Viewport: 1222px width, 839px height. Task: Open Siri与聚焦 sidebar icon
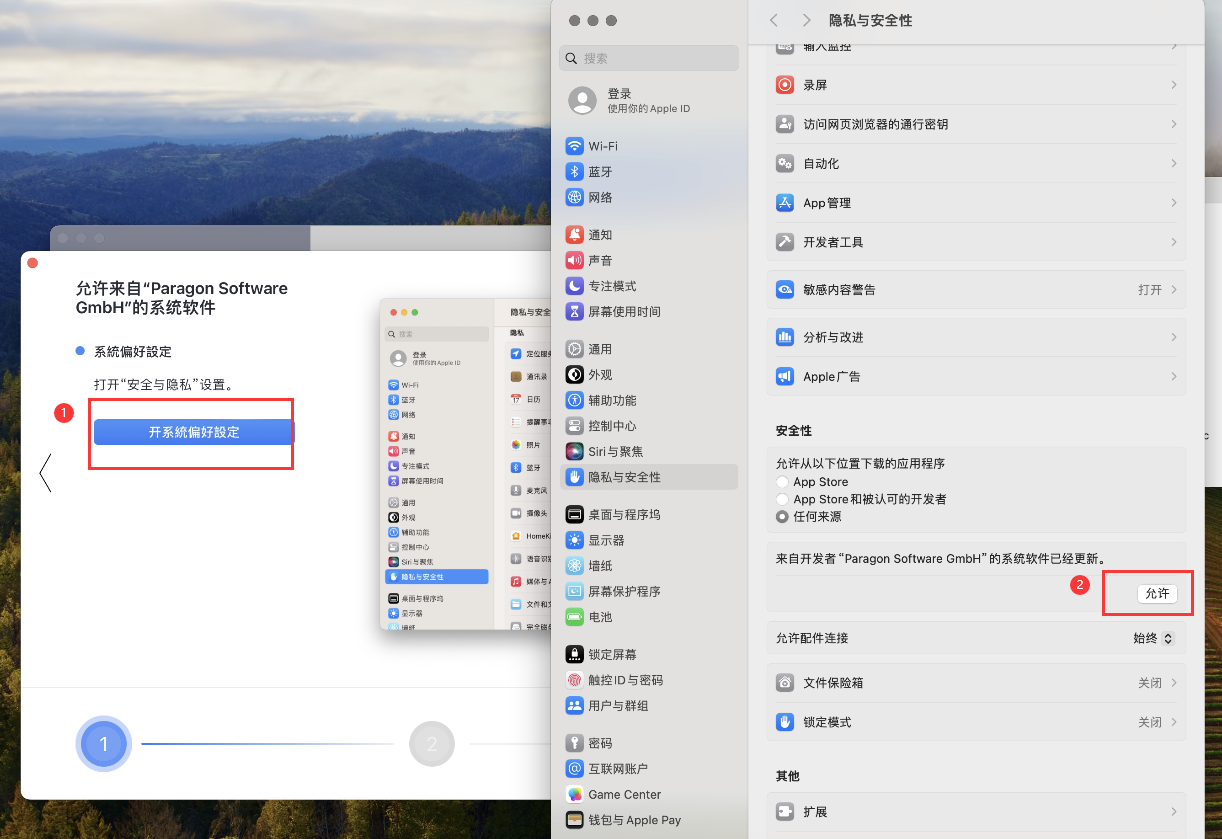coord(574,452)
